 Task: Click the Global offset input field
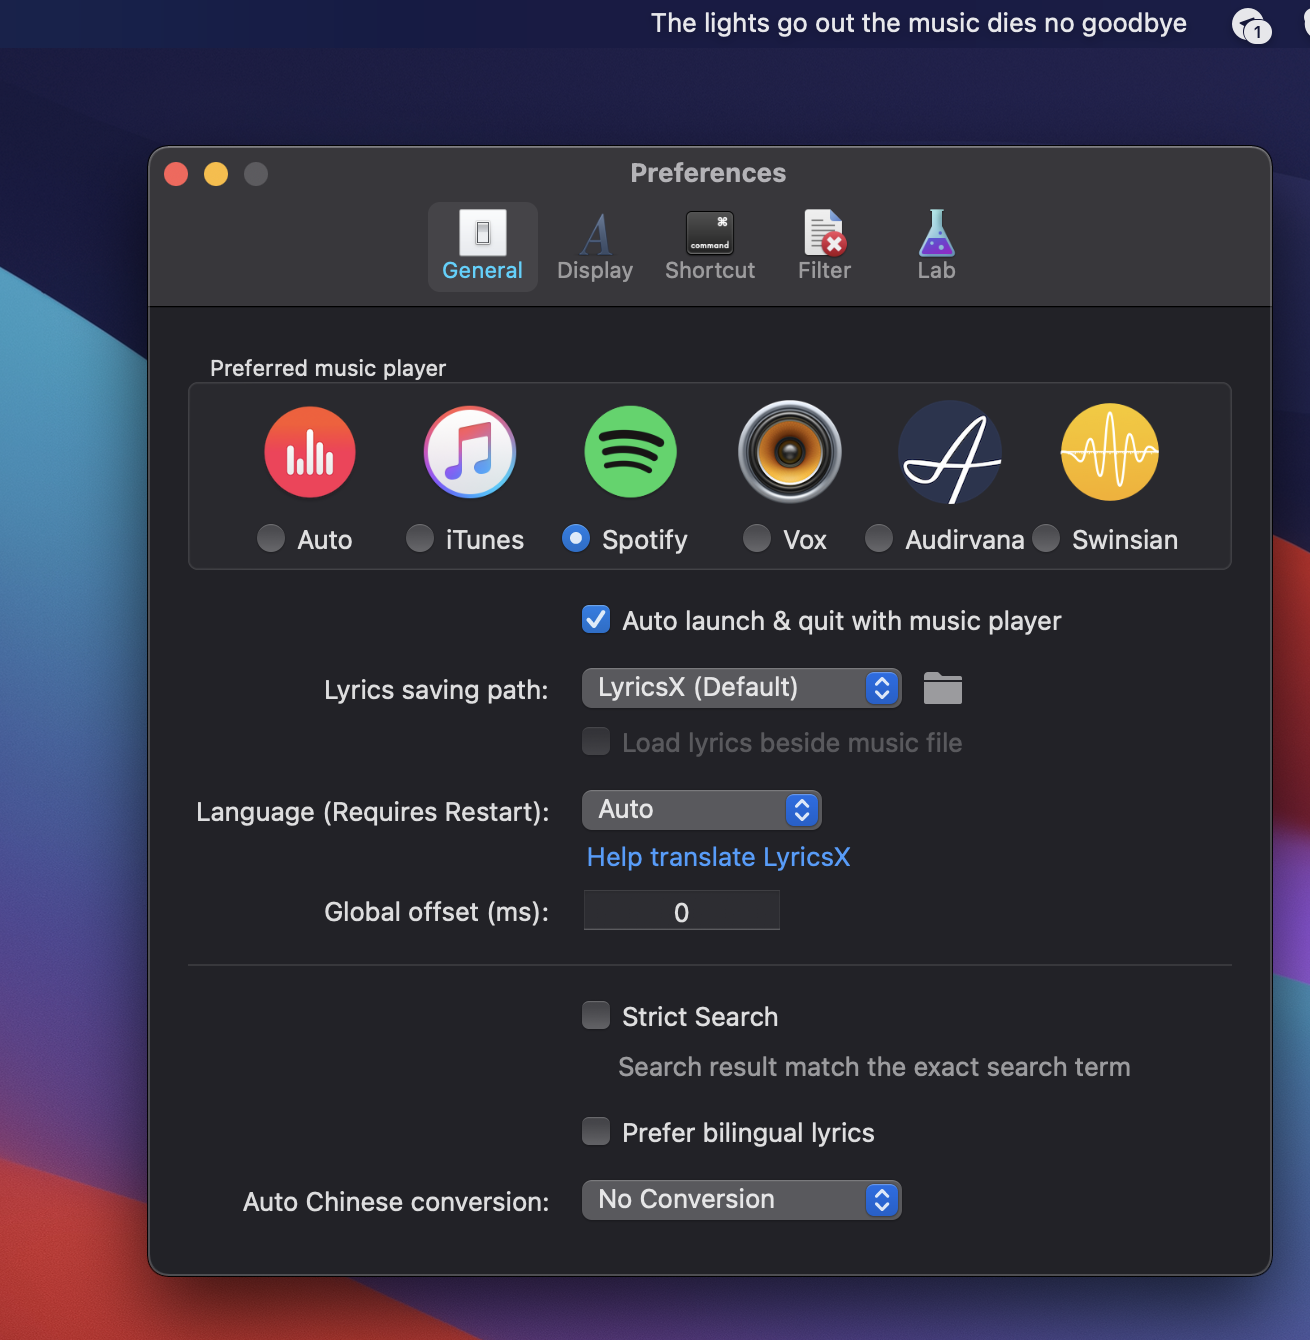[682, 911]
